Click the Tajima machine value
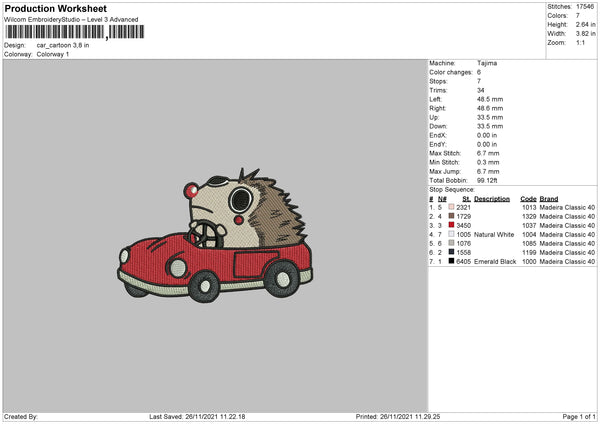The height and width of the screenshot is (424, 600). click(487, 63)
